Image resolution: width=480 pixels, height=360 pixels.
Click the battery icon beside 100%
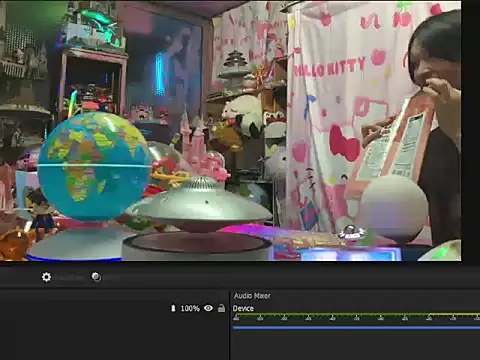click(173, 308)
